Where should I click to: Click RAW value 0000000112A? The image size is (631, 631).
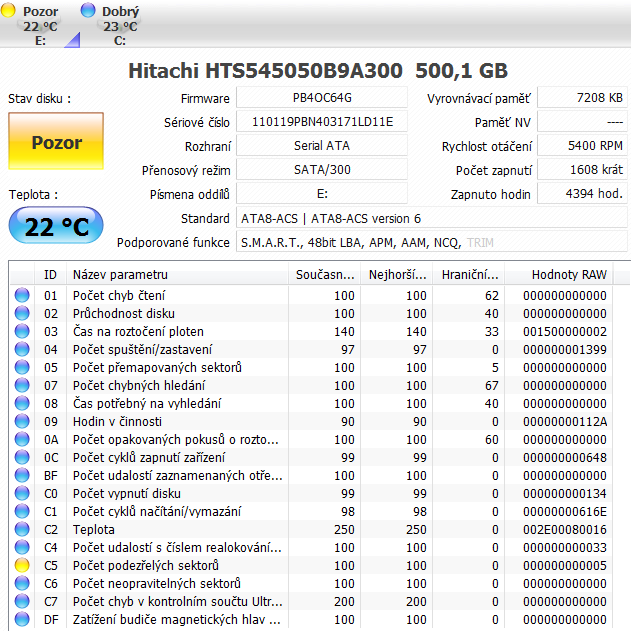click(x=565, y=421)
